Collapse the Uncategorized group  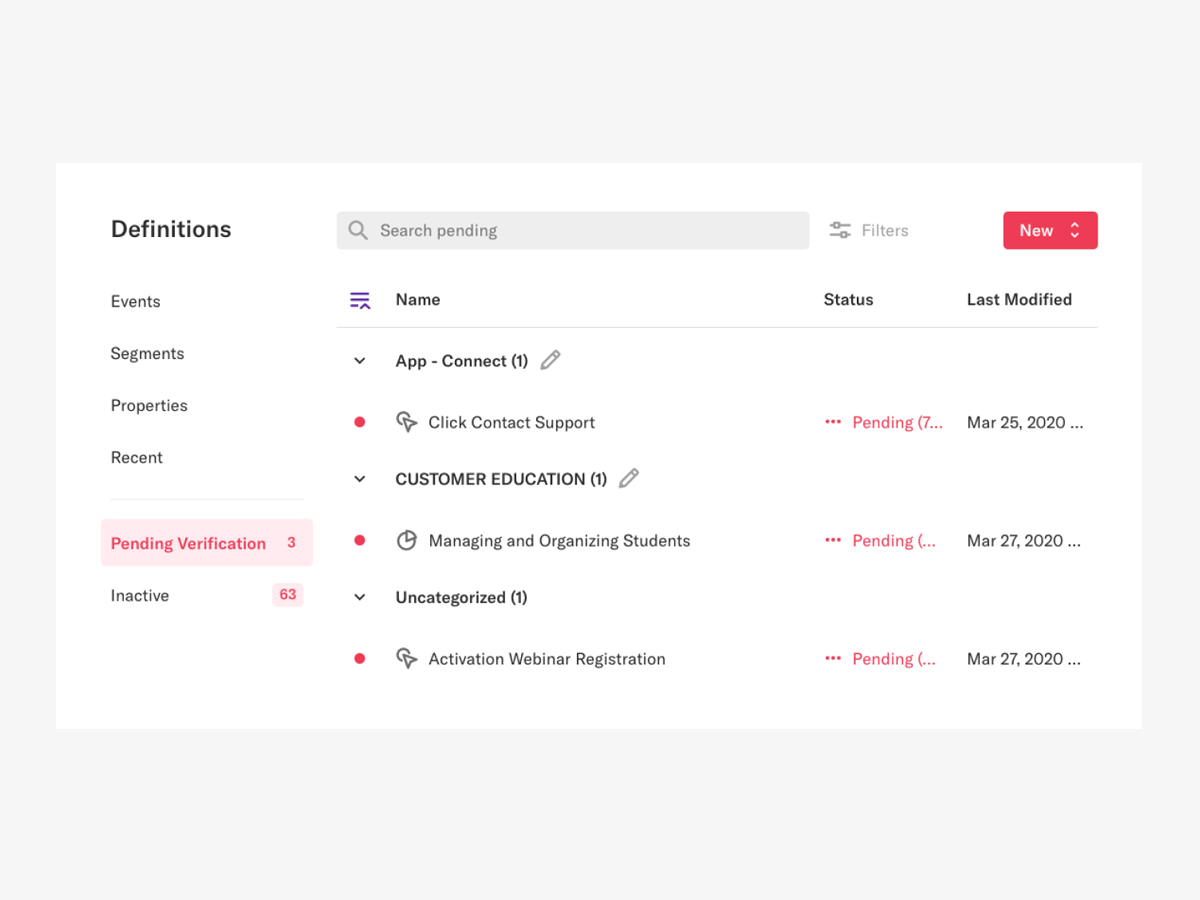359,597
